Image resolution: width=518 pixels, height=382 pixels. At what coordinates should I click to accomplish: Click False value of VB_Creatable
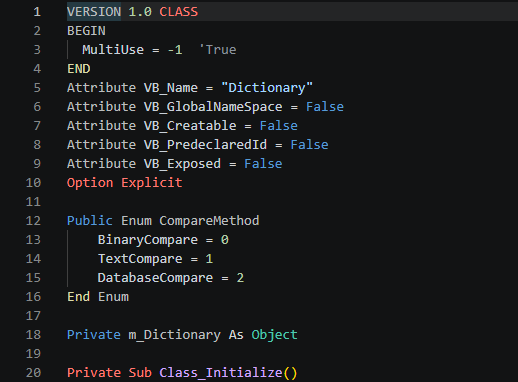279,126
